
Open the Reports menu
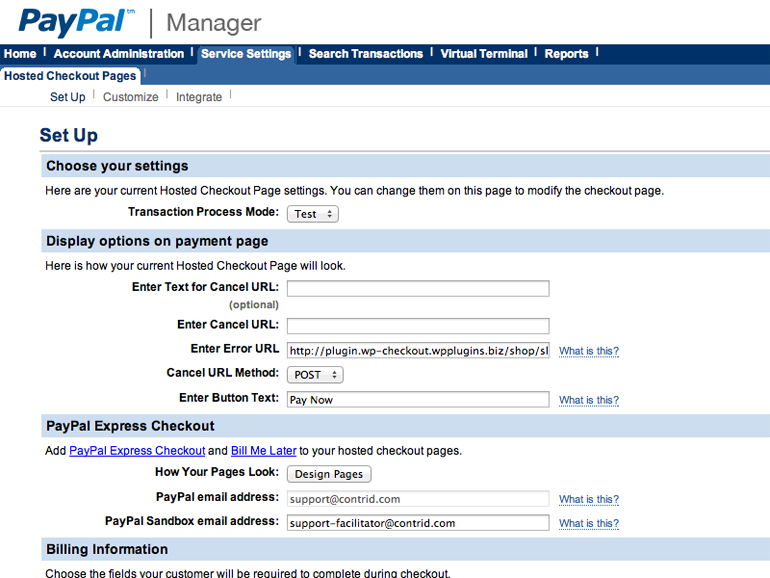[566, 54]
